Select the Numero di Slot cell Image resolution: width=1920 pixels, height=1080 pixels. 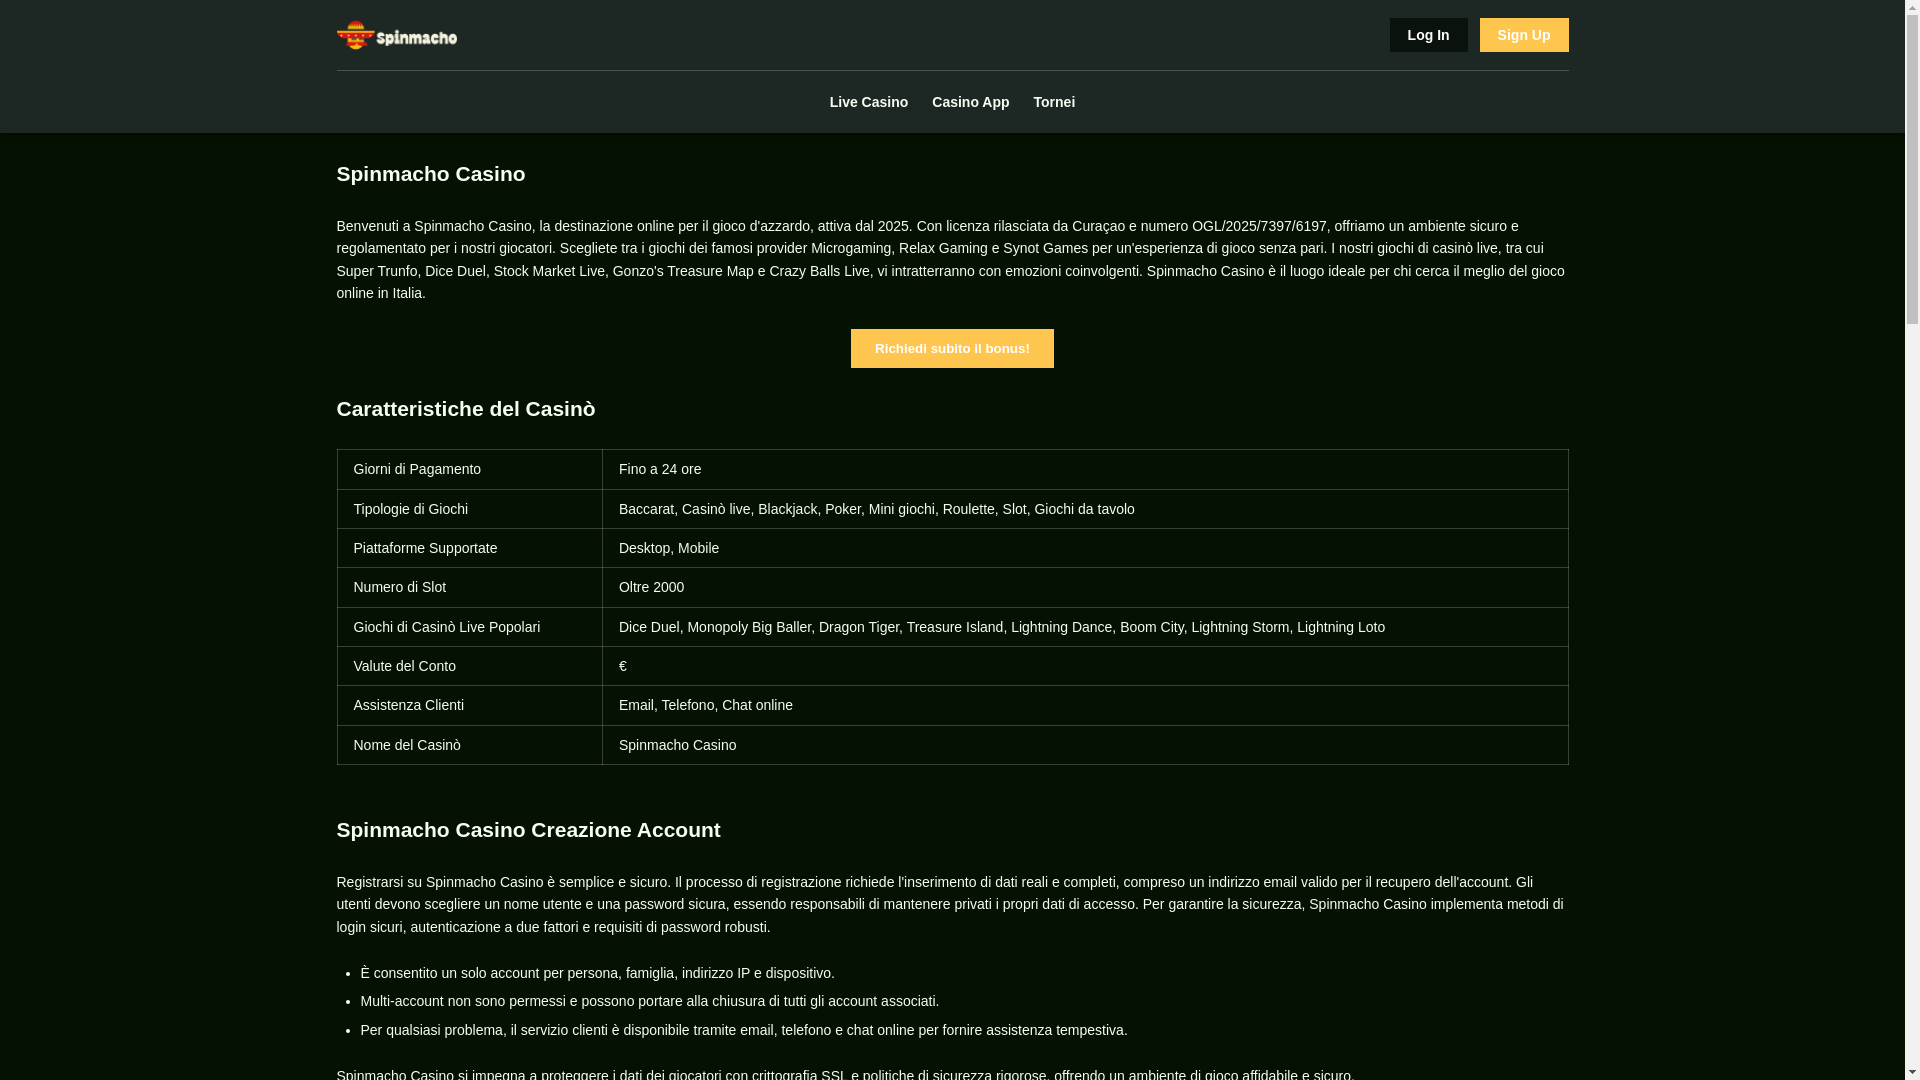click(470, 587)
